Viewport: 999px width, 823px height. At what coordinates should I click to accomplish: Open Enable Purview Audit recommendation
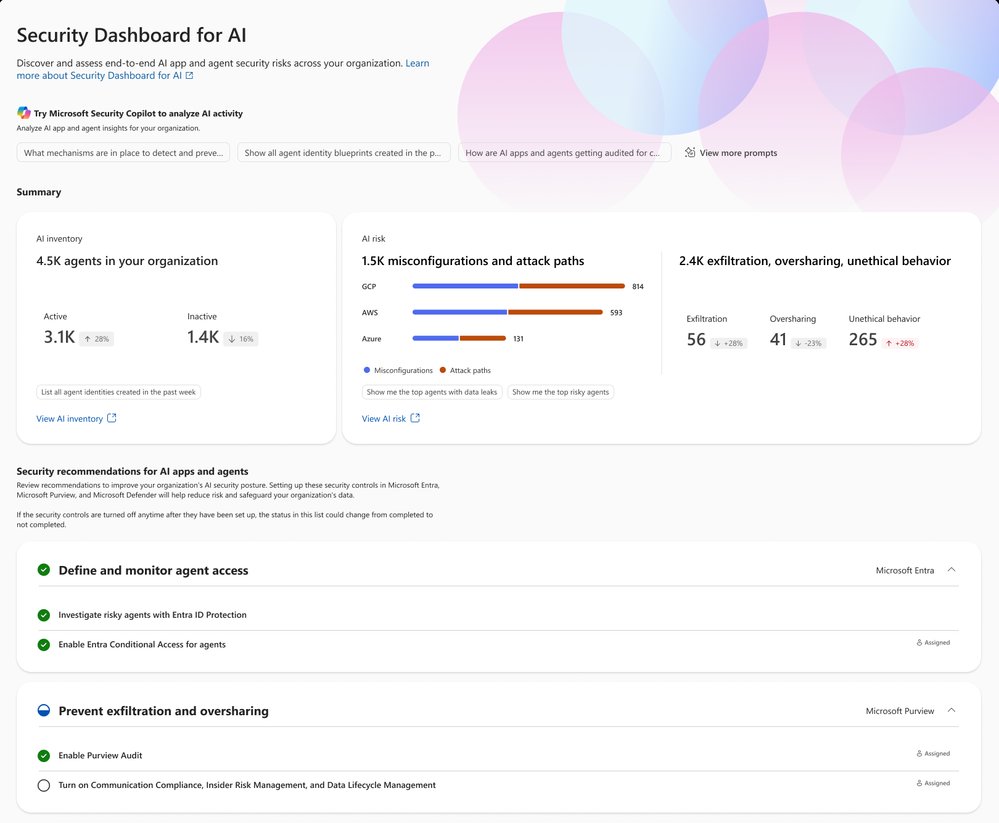click(x=100, y=755)
